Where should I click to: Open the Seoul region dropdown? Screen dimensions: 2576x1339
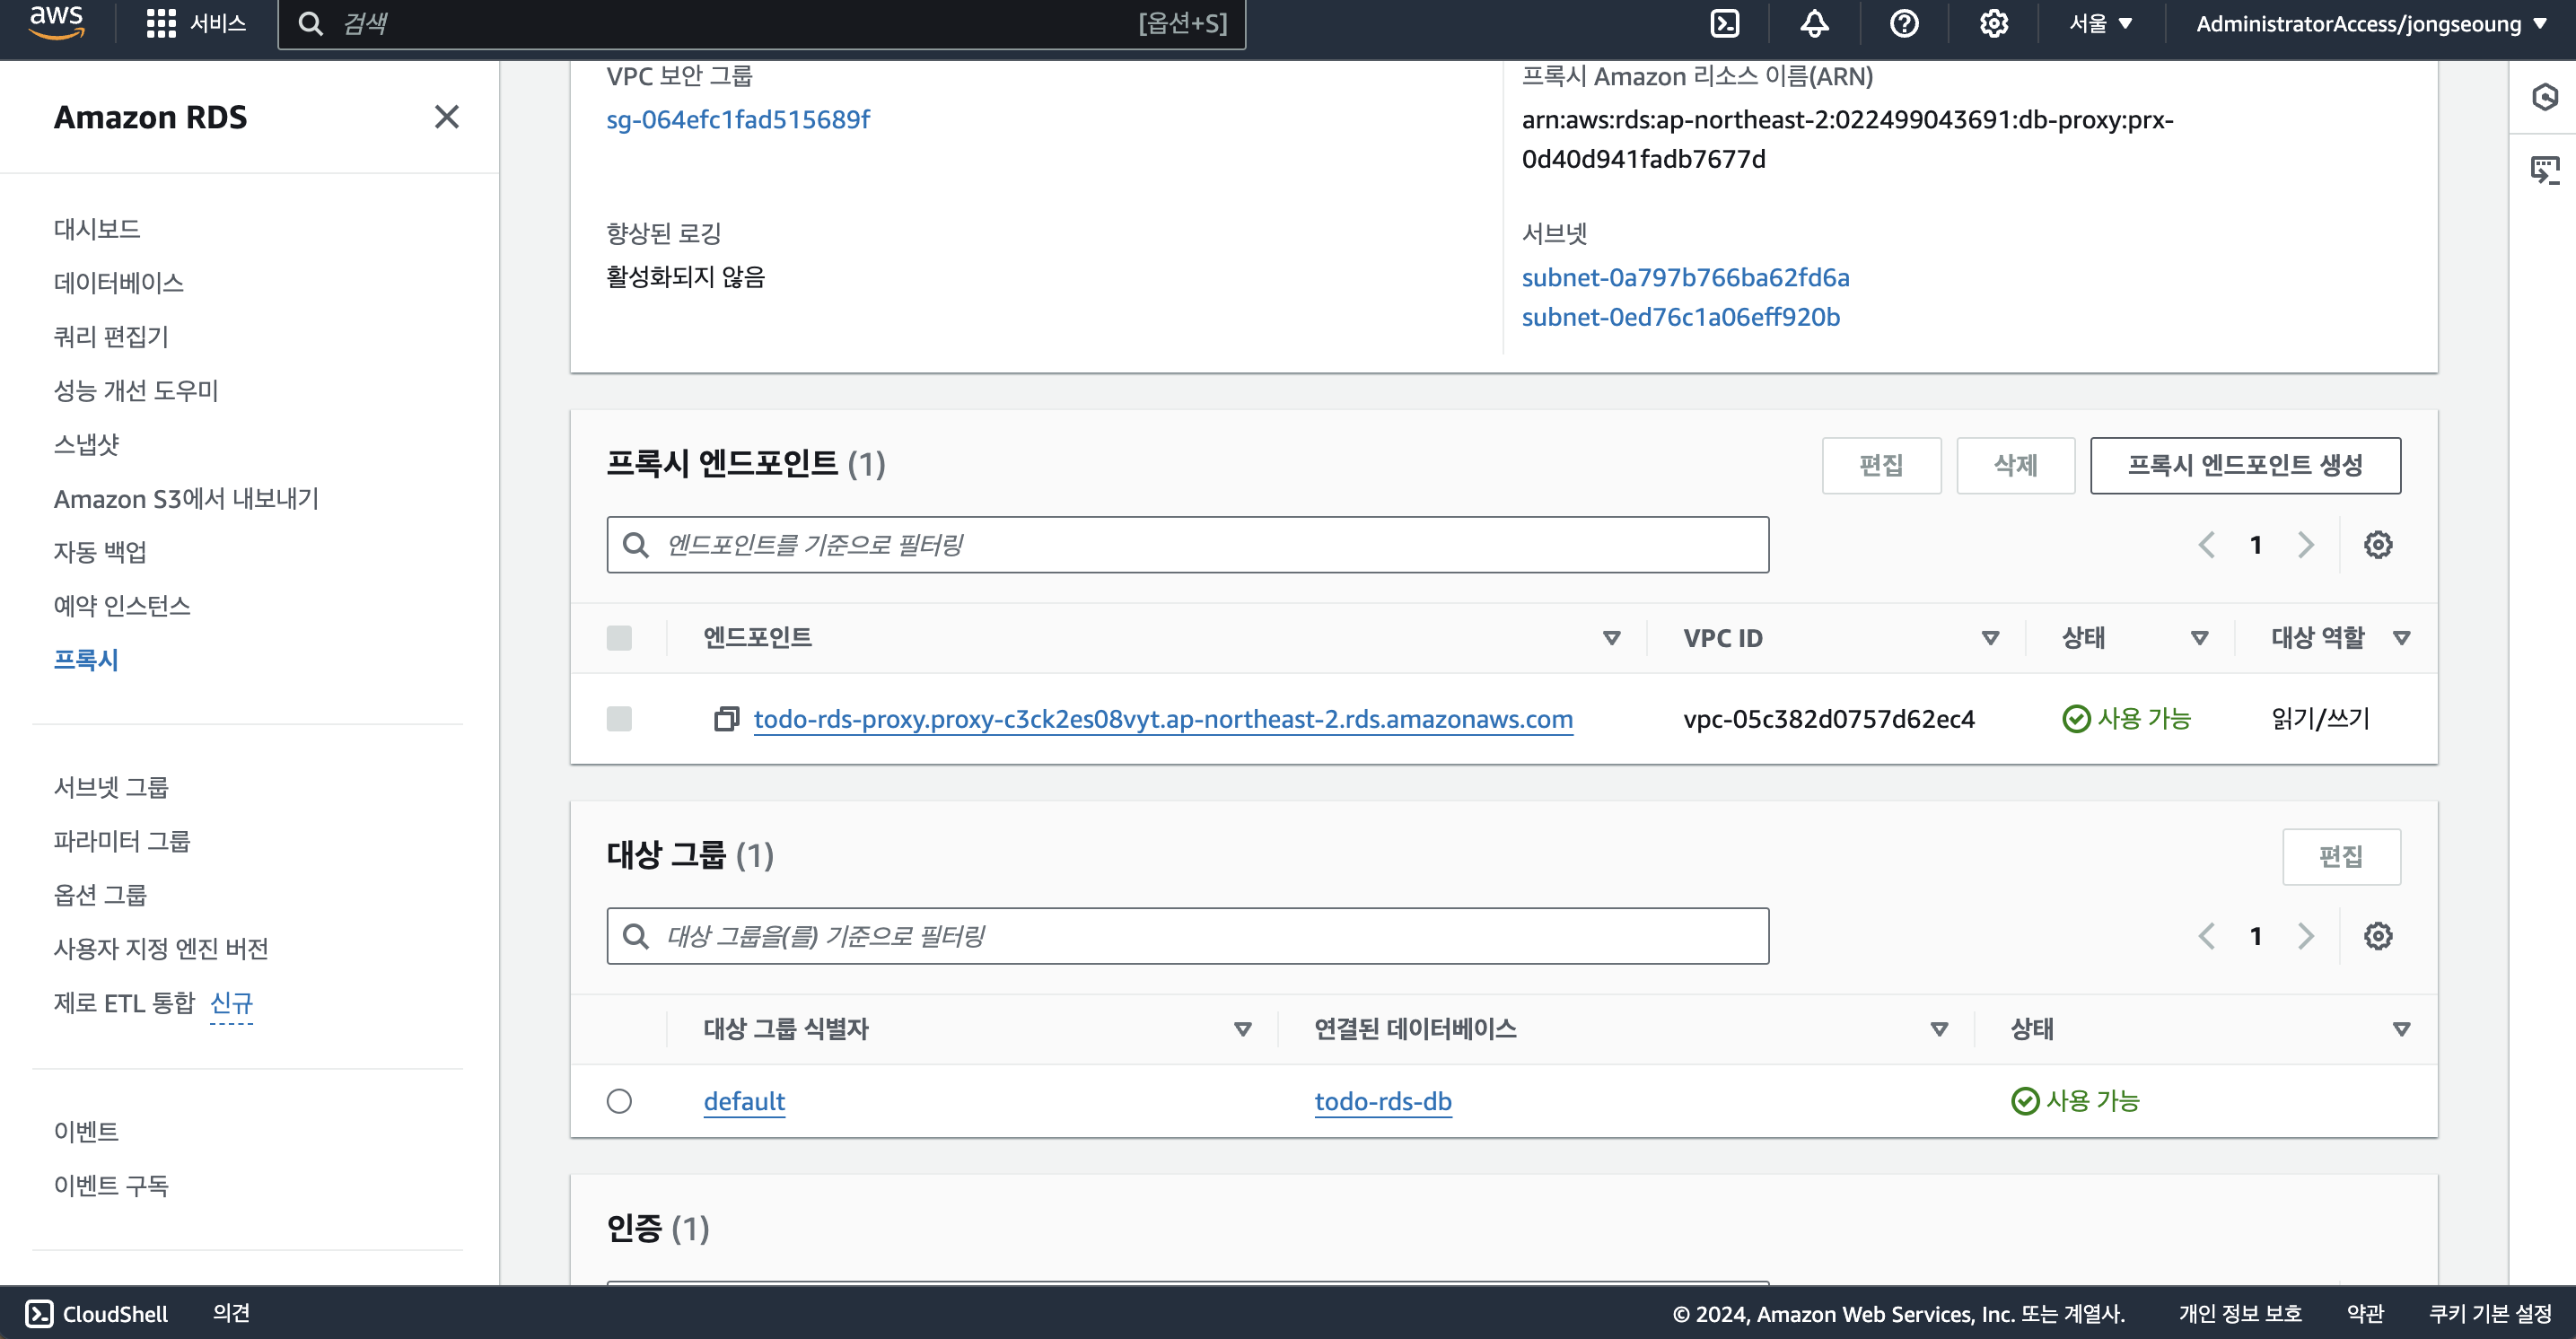point(2100,23)
